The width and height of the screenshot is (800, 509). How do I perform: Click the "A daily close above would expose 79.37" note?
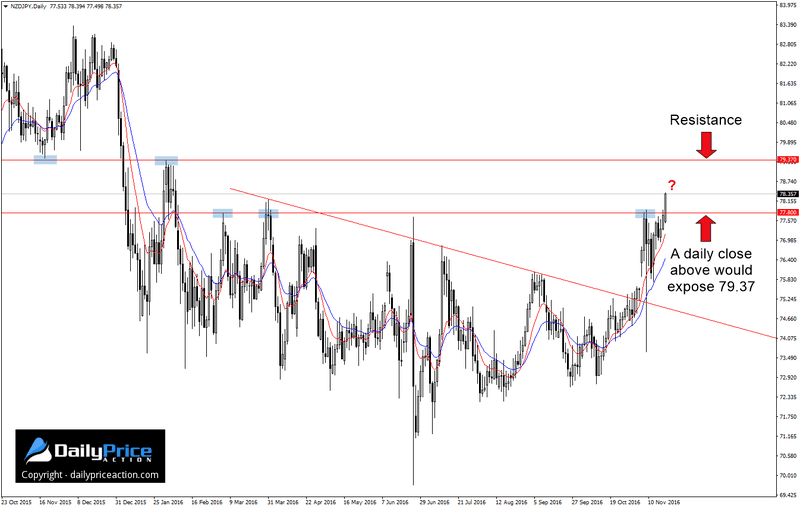711,270
